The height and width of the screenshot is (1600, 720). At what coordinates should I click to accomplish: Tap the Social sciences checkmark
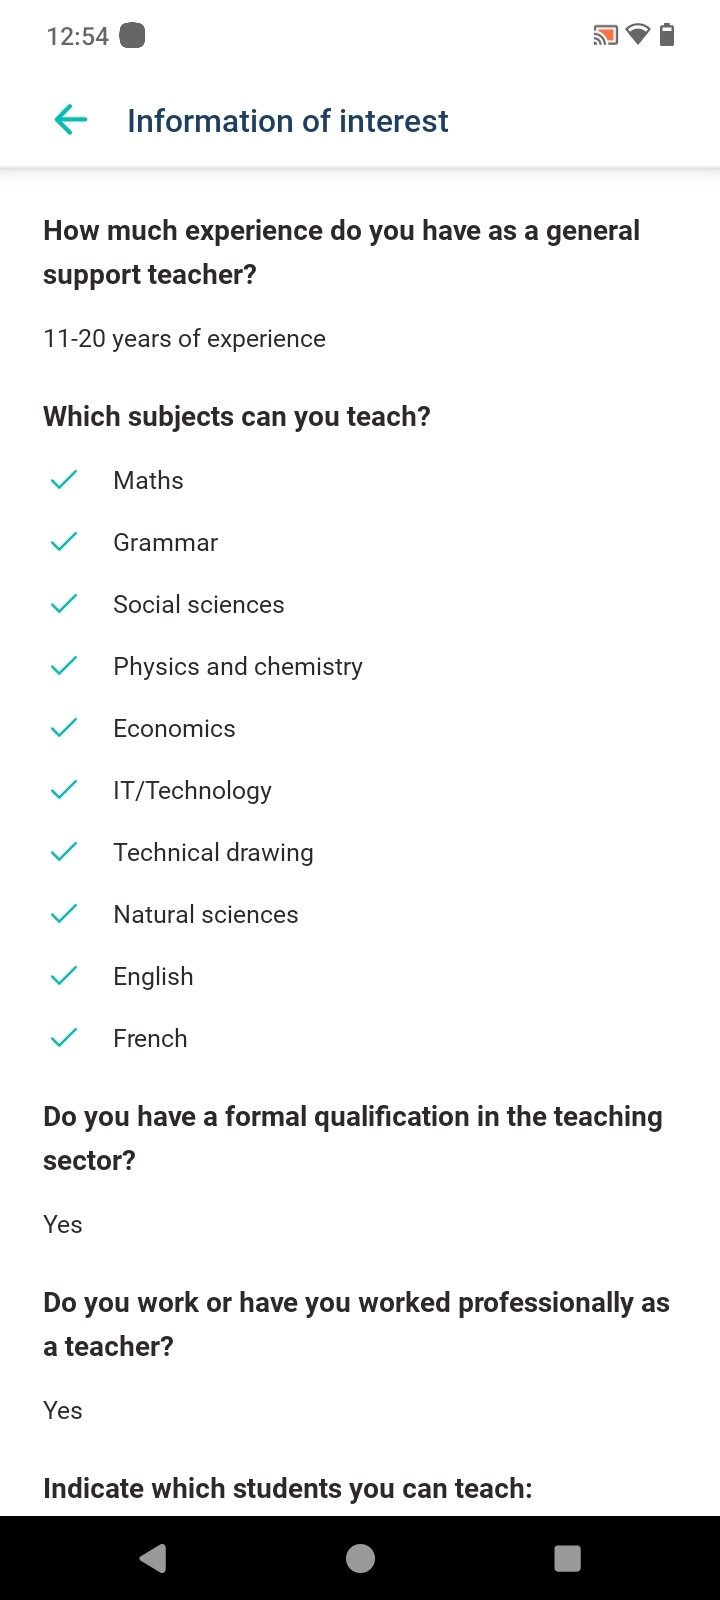point(64,605)
